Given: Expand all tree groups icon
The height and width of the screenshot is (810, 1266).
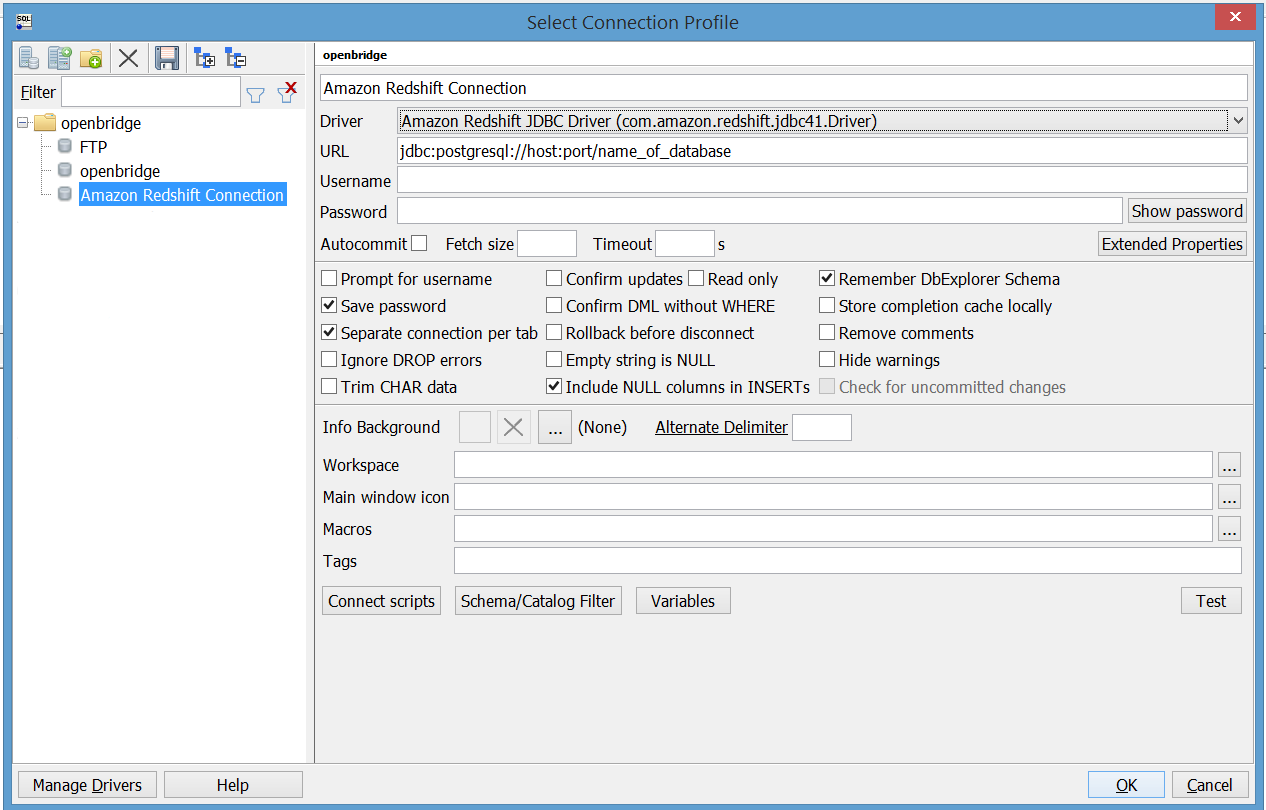Looking at the screenshot, I should (x=205, y=58).
